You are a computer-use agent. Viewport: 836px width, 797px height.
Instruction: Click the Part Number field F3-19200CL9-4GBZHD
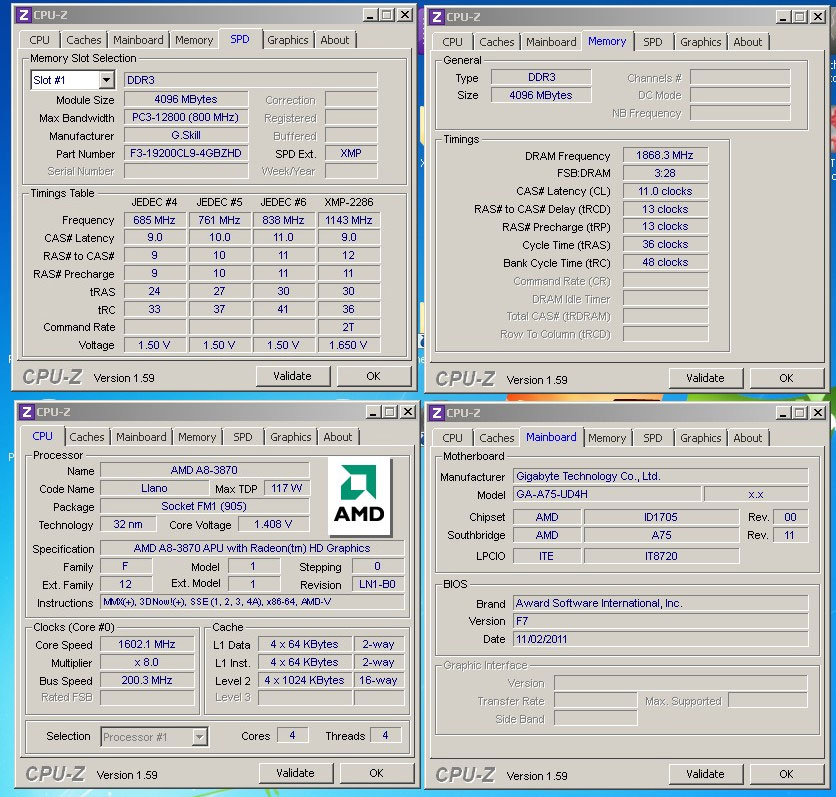pos(185,154)
